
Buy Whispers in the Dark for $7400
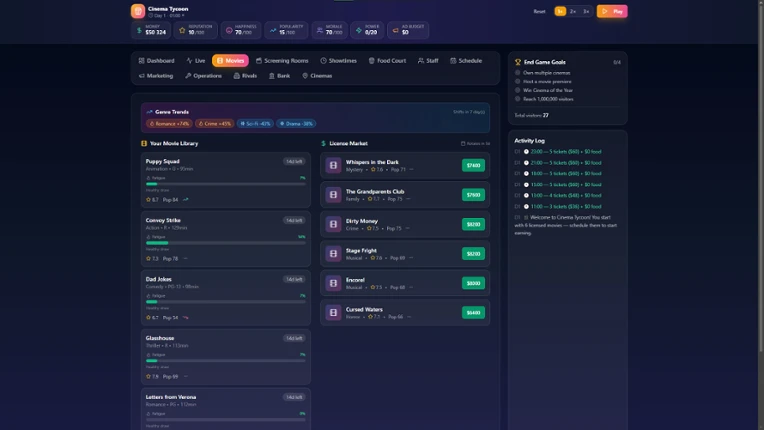click(473, 166)
